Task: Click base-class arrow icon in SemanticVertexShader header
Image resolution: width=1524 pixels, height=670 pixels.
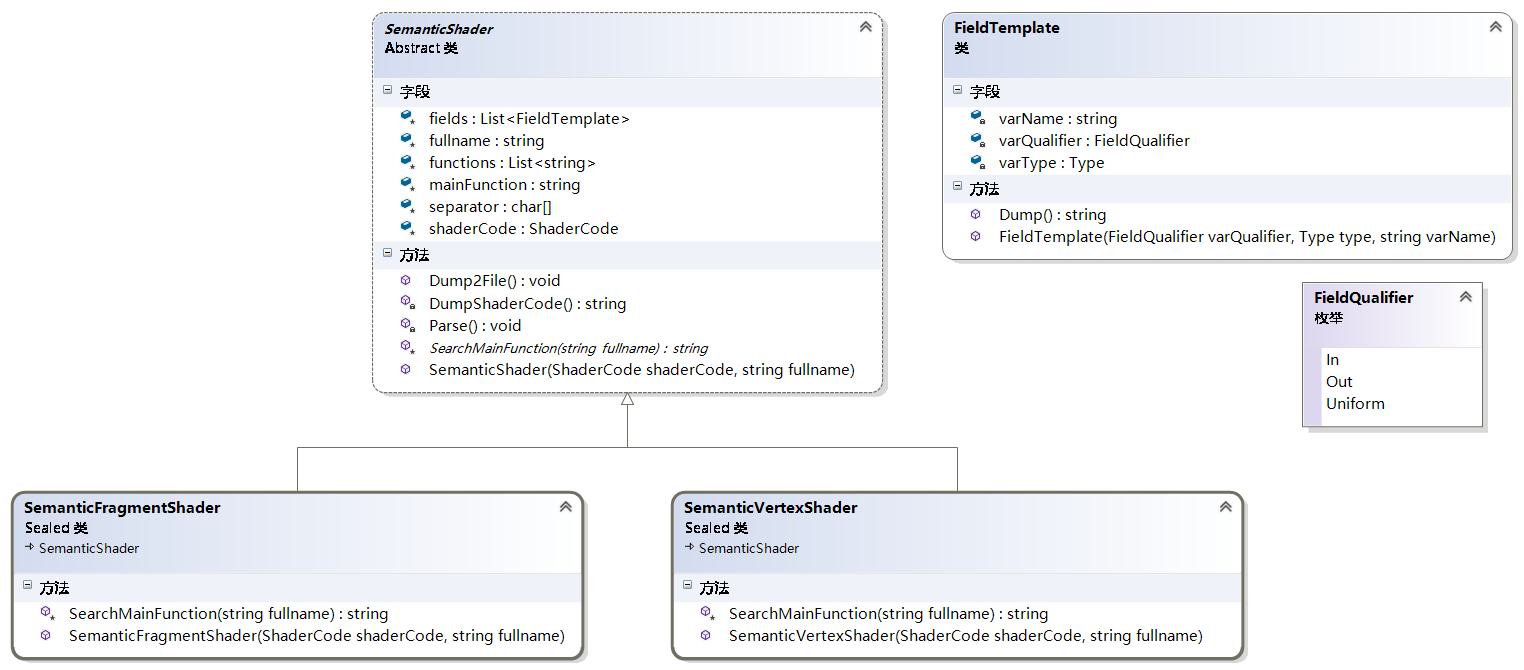Action: pos(690,548)
